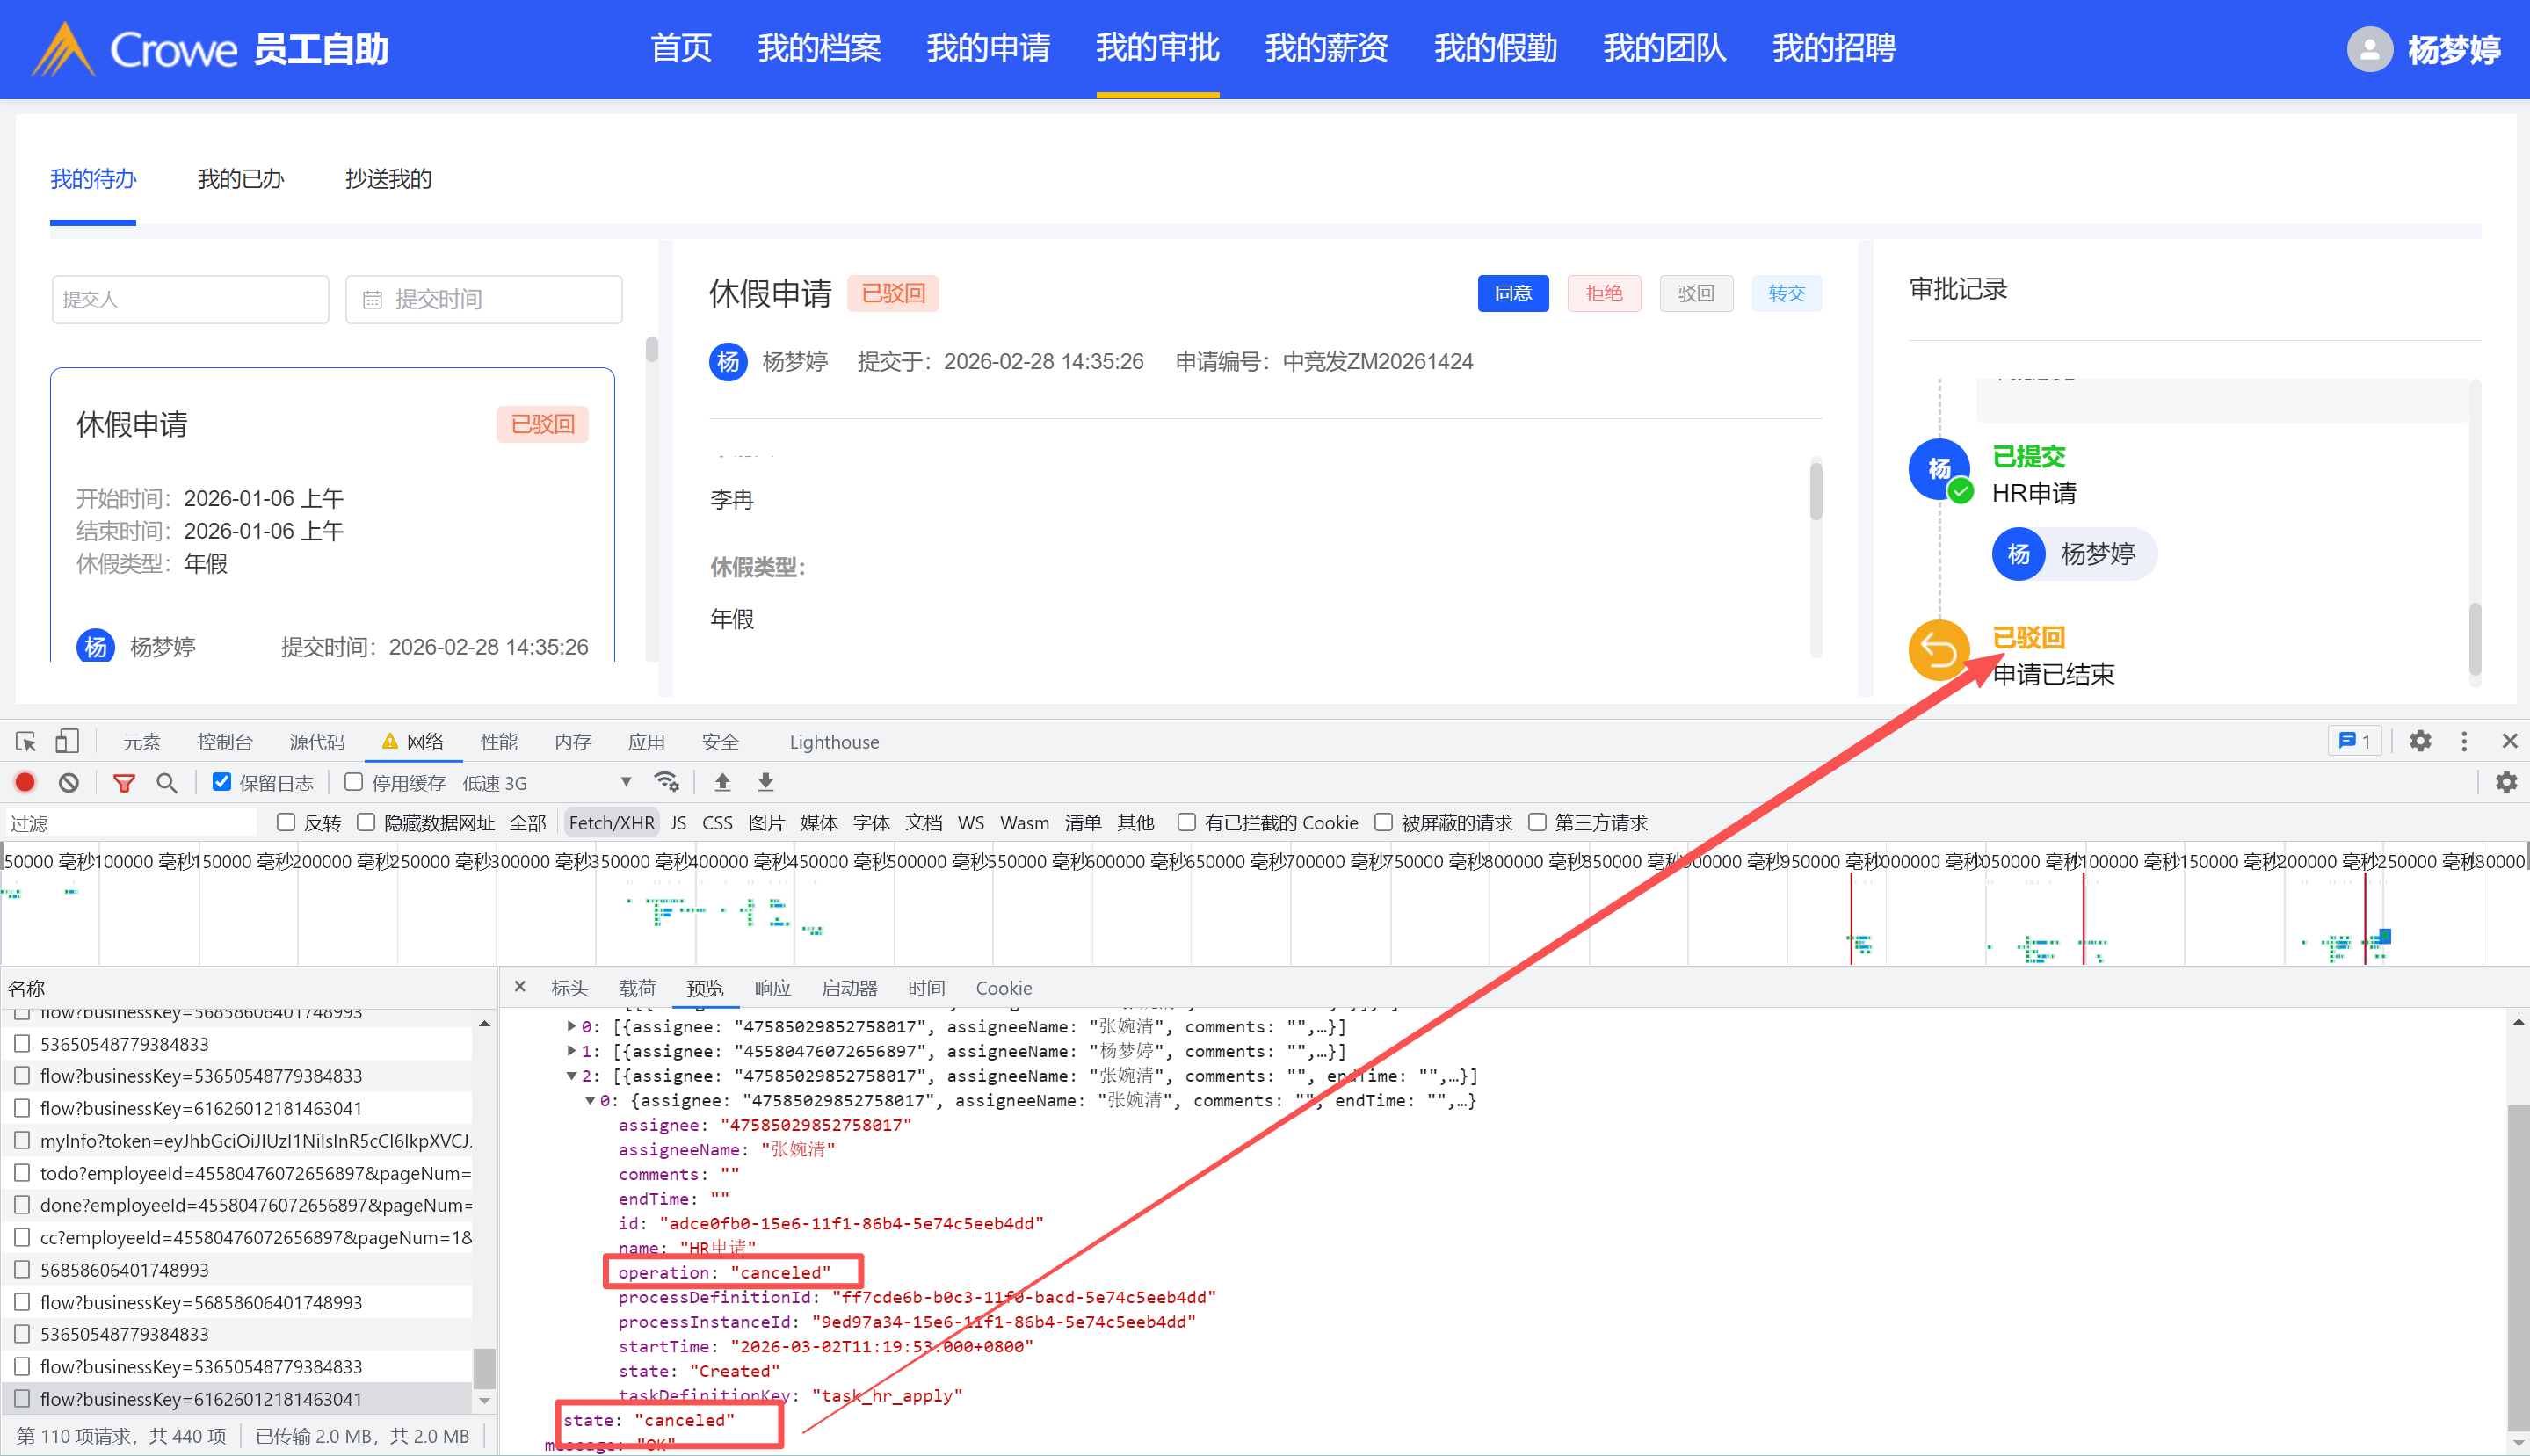2530x1456 pixels.
Task: Click import HAR upload arrow icon
Action: coord(722,782)
